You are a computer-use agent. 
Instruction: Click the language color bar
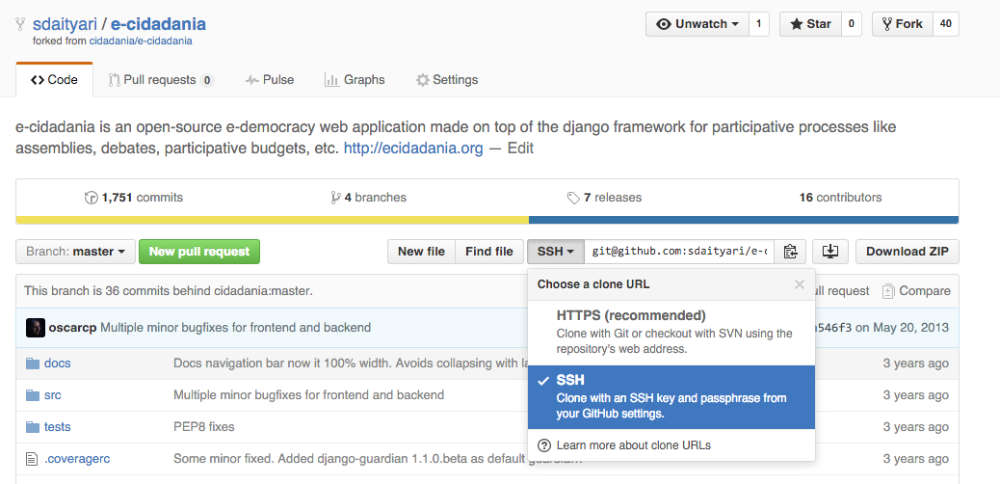(x=487, y=219)
